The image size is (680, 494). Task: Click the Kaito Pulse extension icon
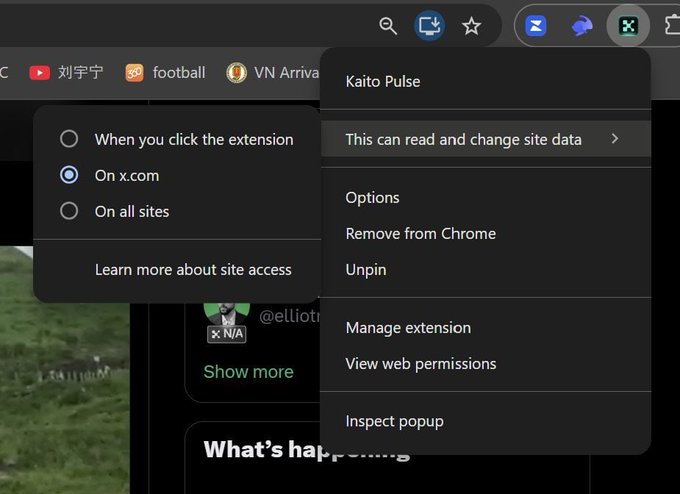coord(628,26)
